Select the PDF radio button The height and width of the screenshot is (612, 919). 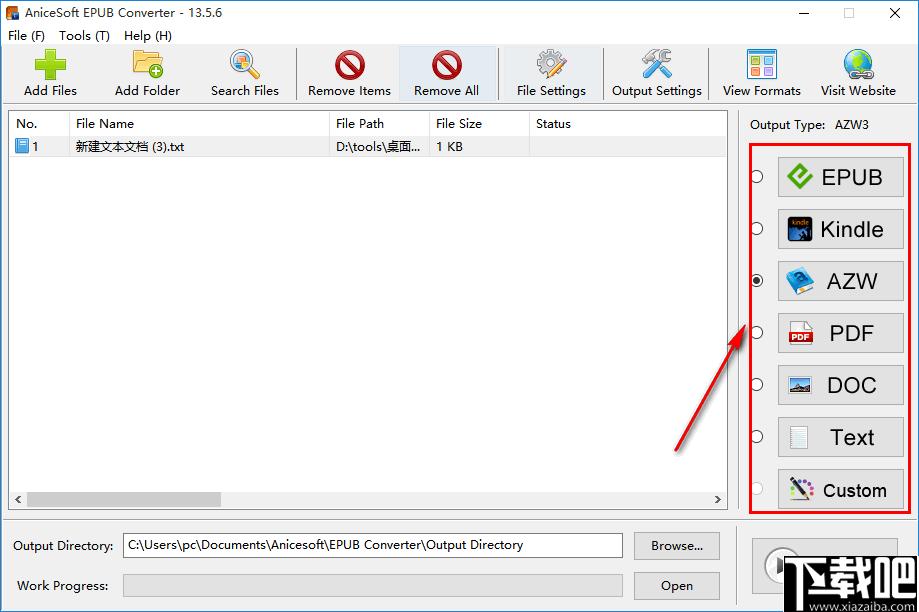coord(757,332)
